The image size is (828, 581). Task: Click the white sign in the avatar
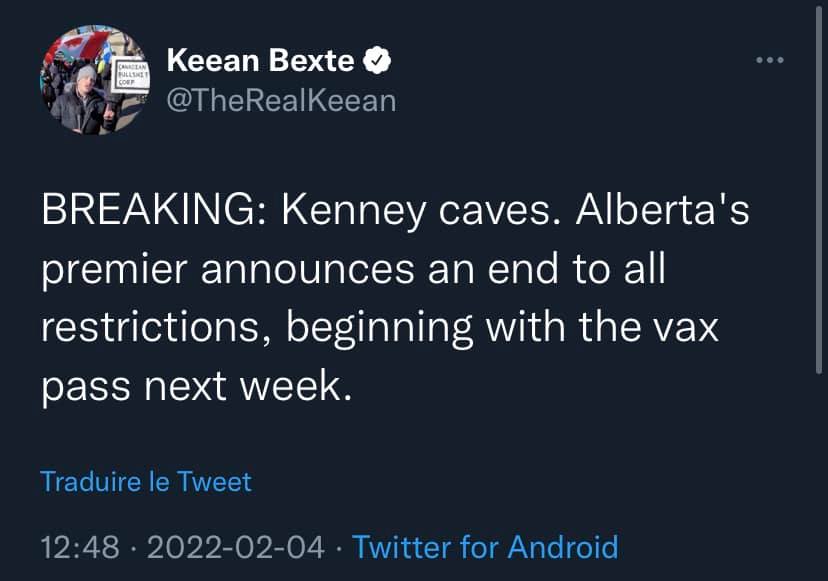pyautogui.click(x=133, y=76)
